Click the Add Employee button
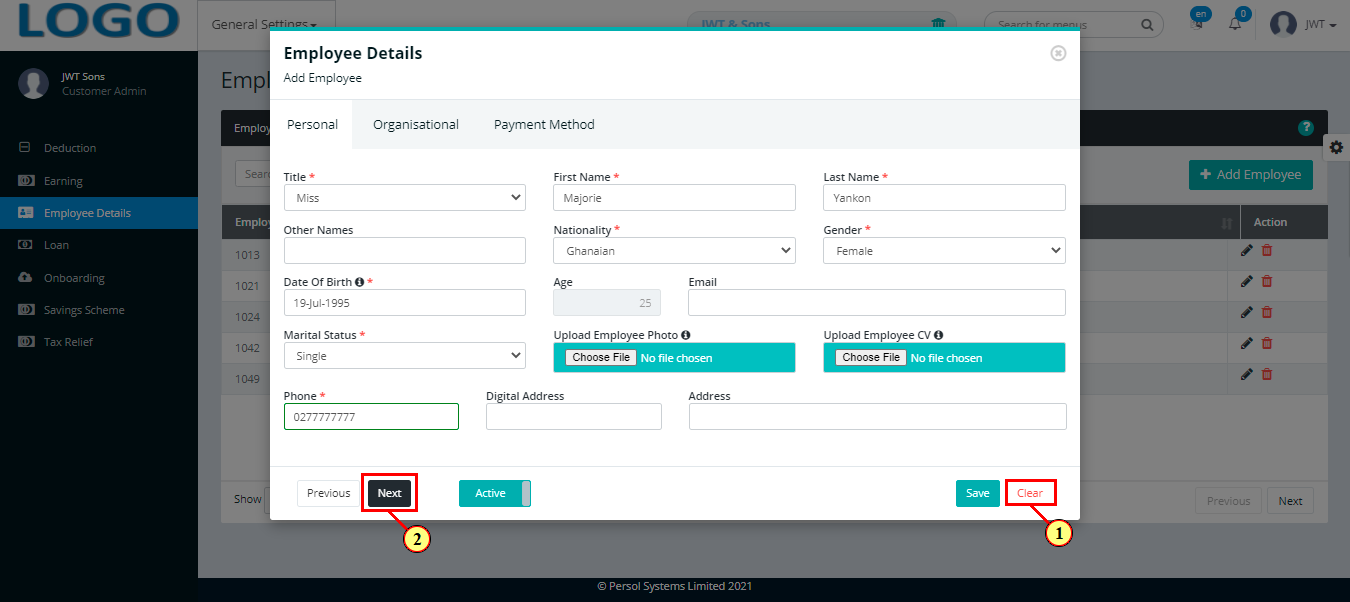 coord(1251,174)
